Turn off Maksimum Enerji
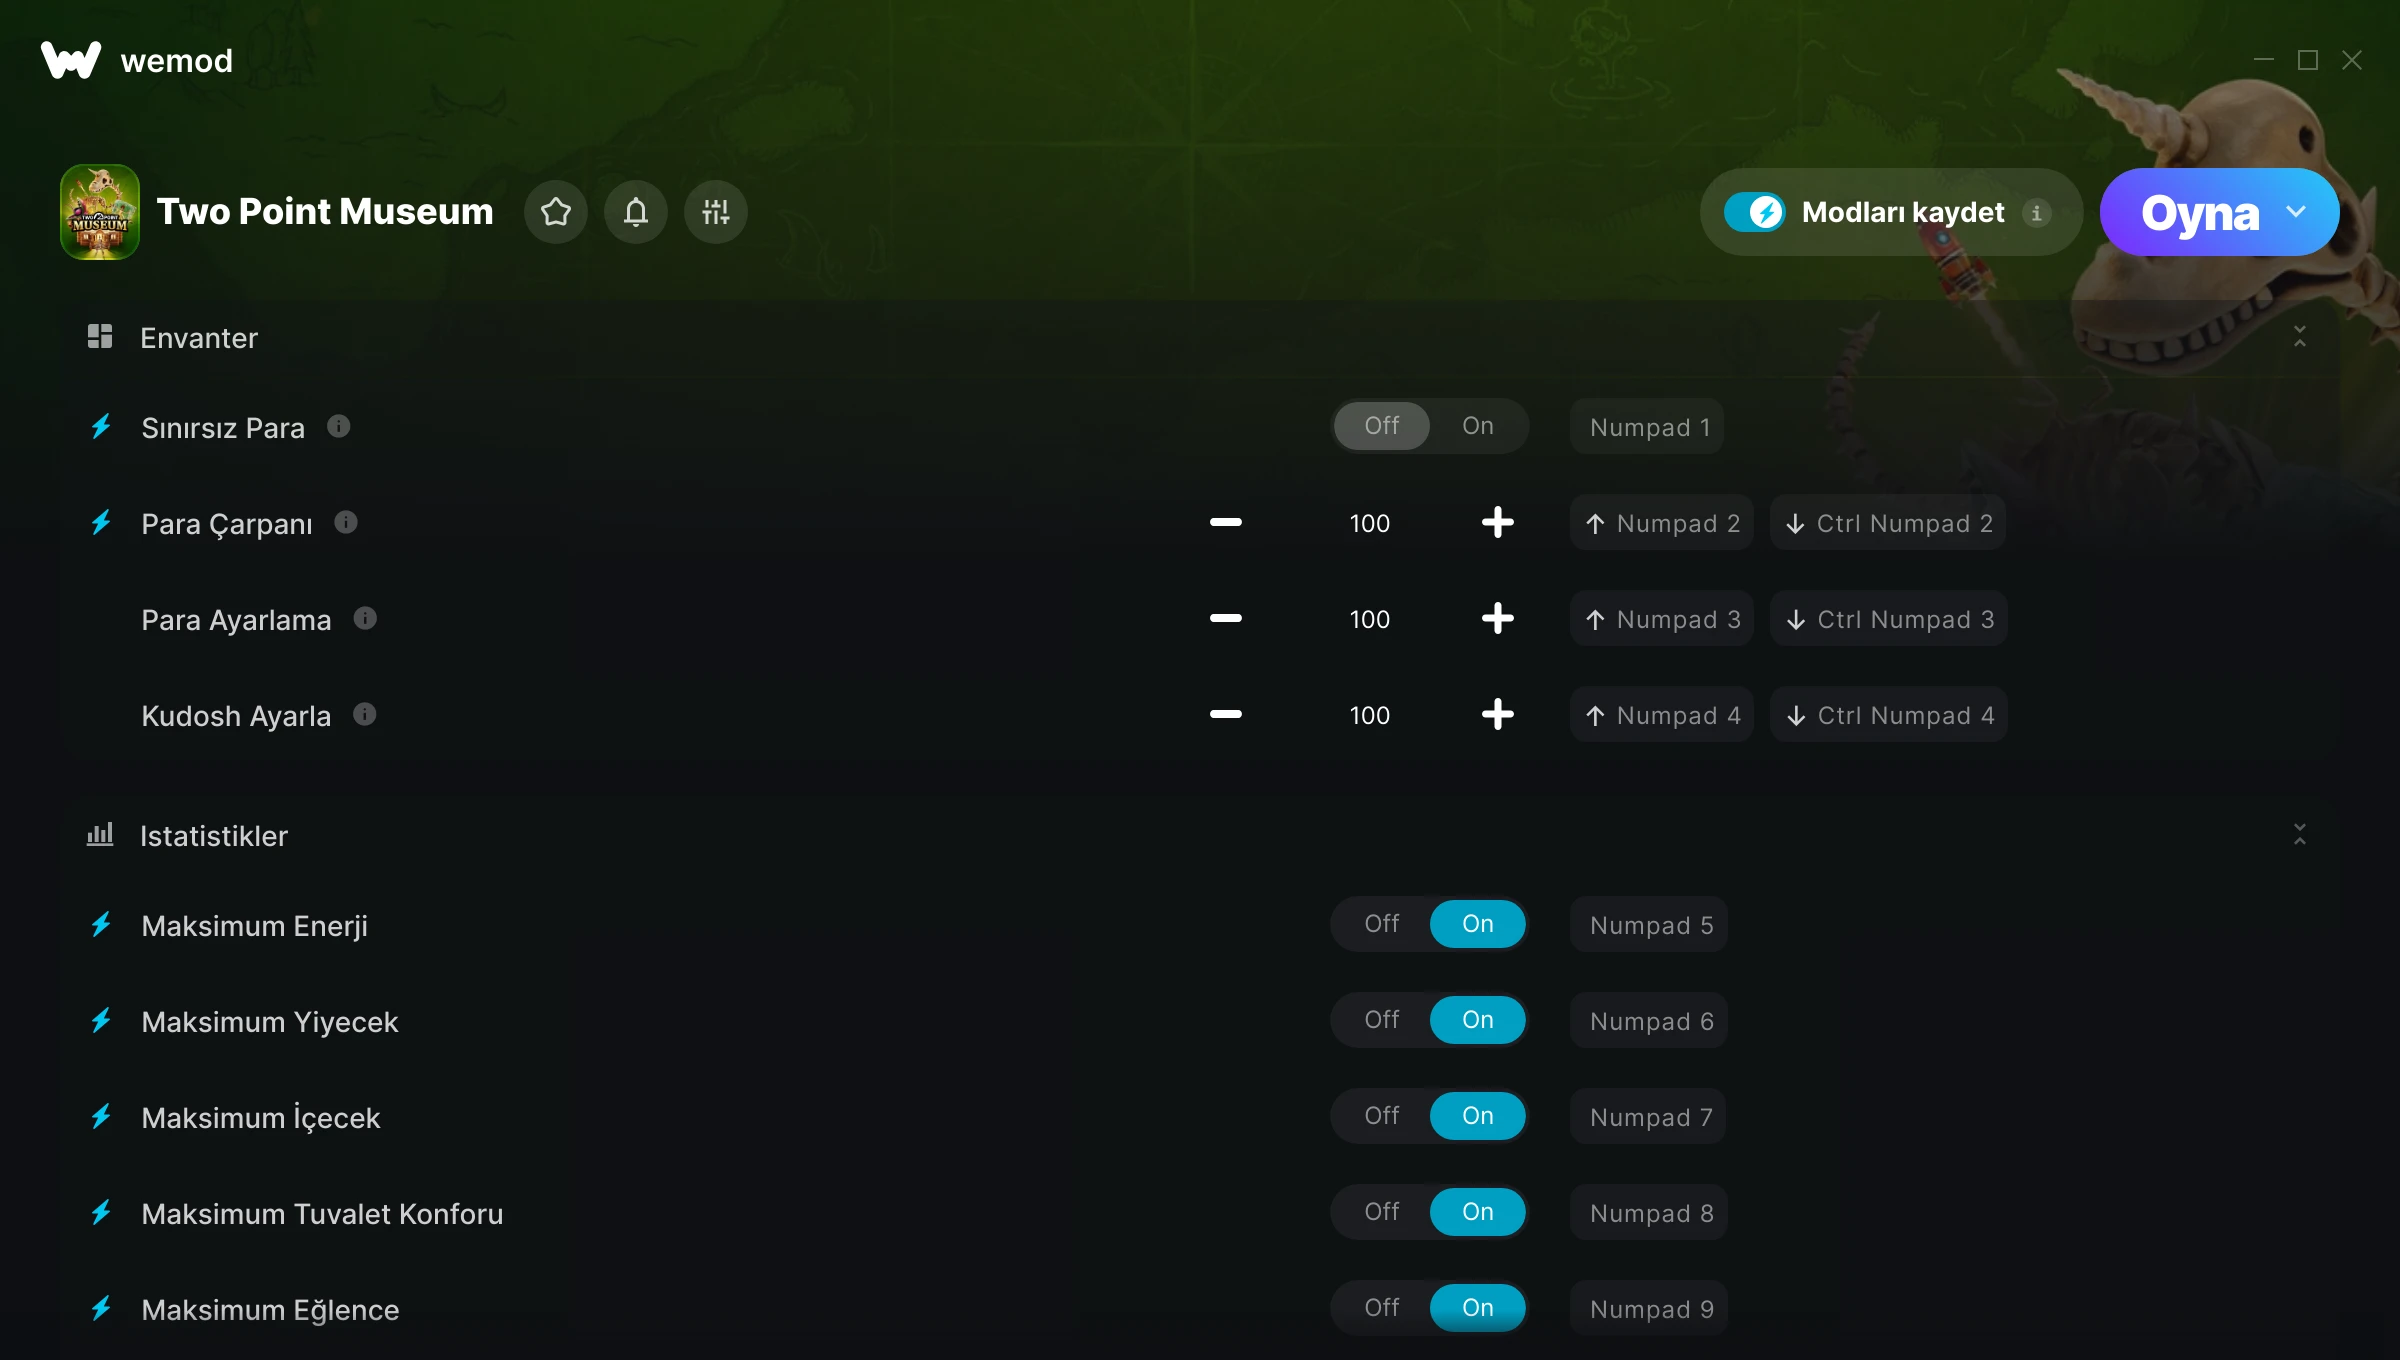2400x1360 pixels. pyautogui.click(x=1382, y=925)
